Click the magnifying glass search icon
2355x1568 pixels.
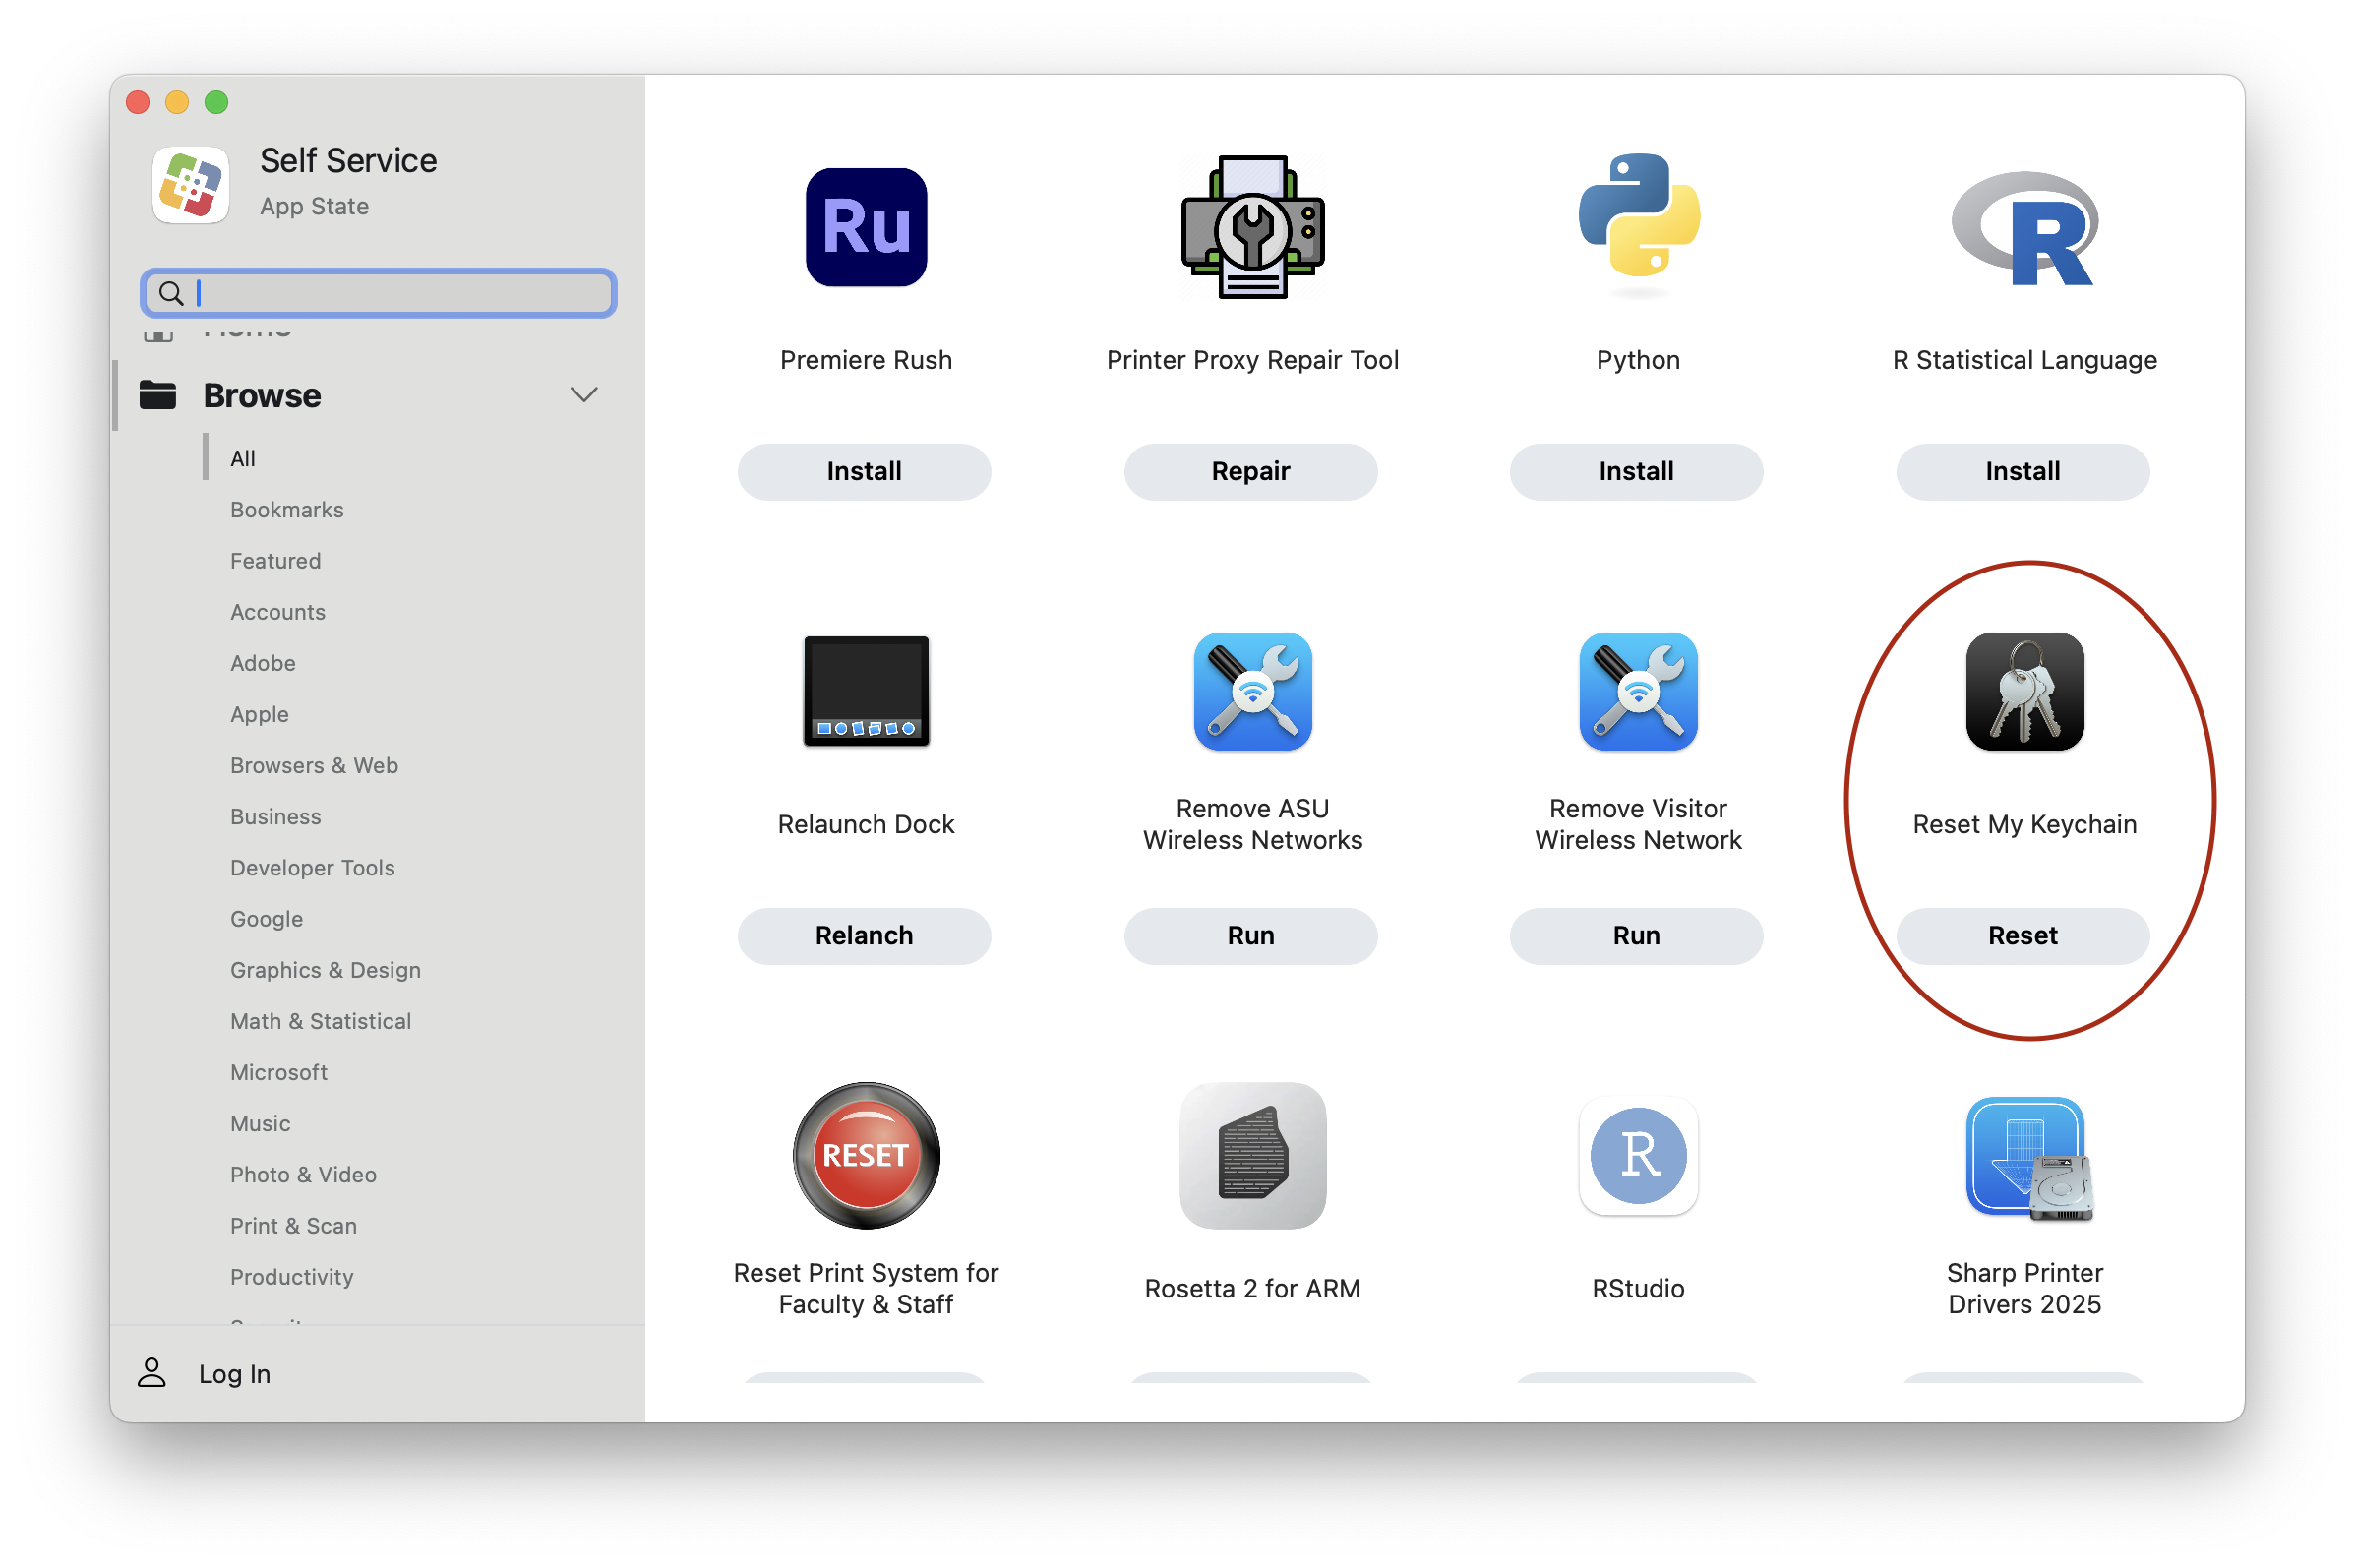(171, 293)
